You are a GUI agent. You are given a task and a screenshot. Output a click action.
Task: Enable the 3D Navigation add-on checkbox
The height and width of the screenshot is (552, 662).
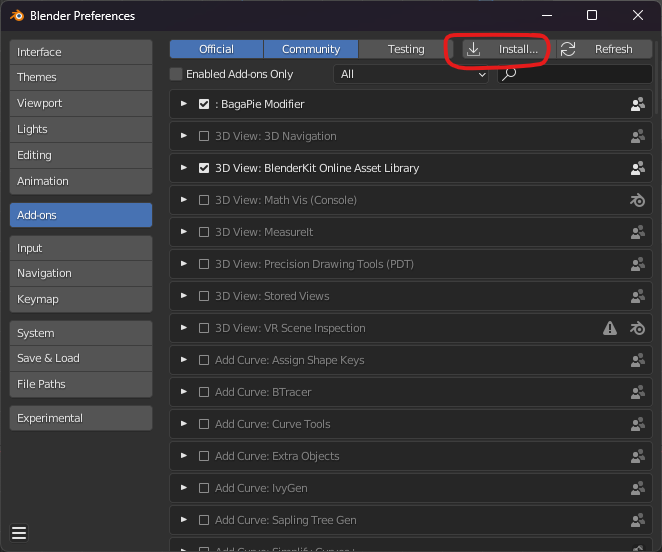(204, 136)
